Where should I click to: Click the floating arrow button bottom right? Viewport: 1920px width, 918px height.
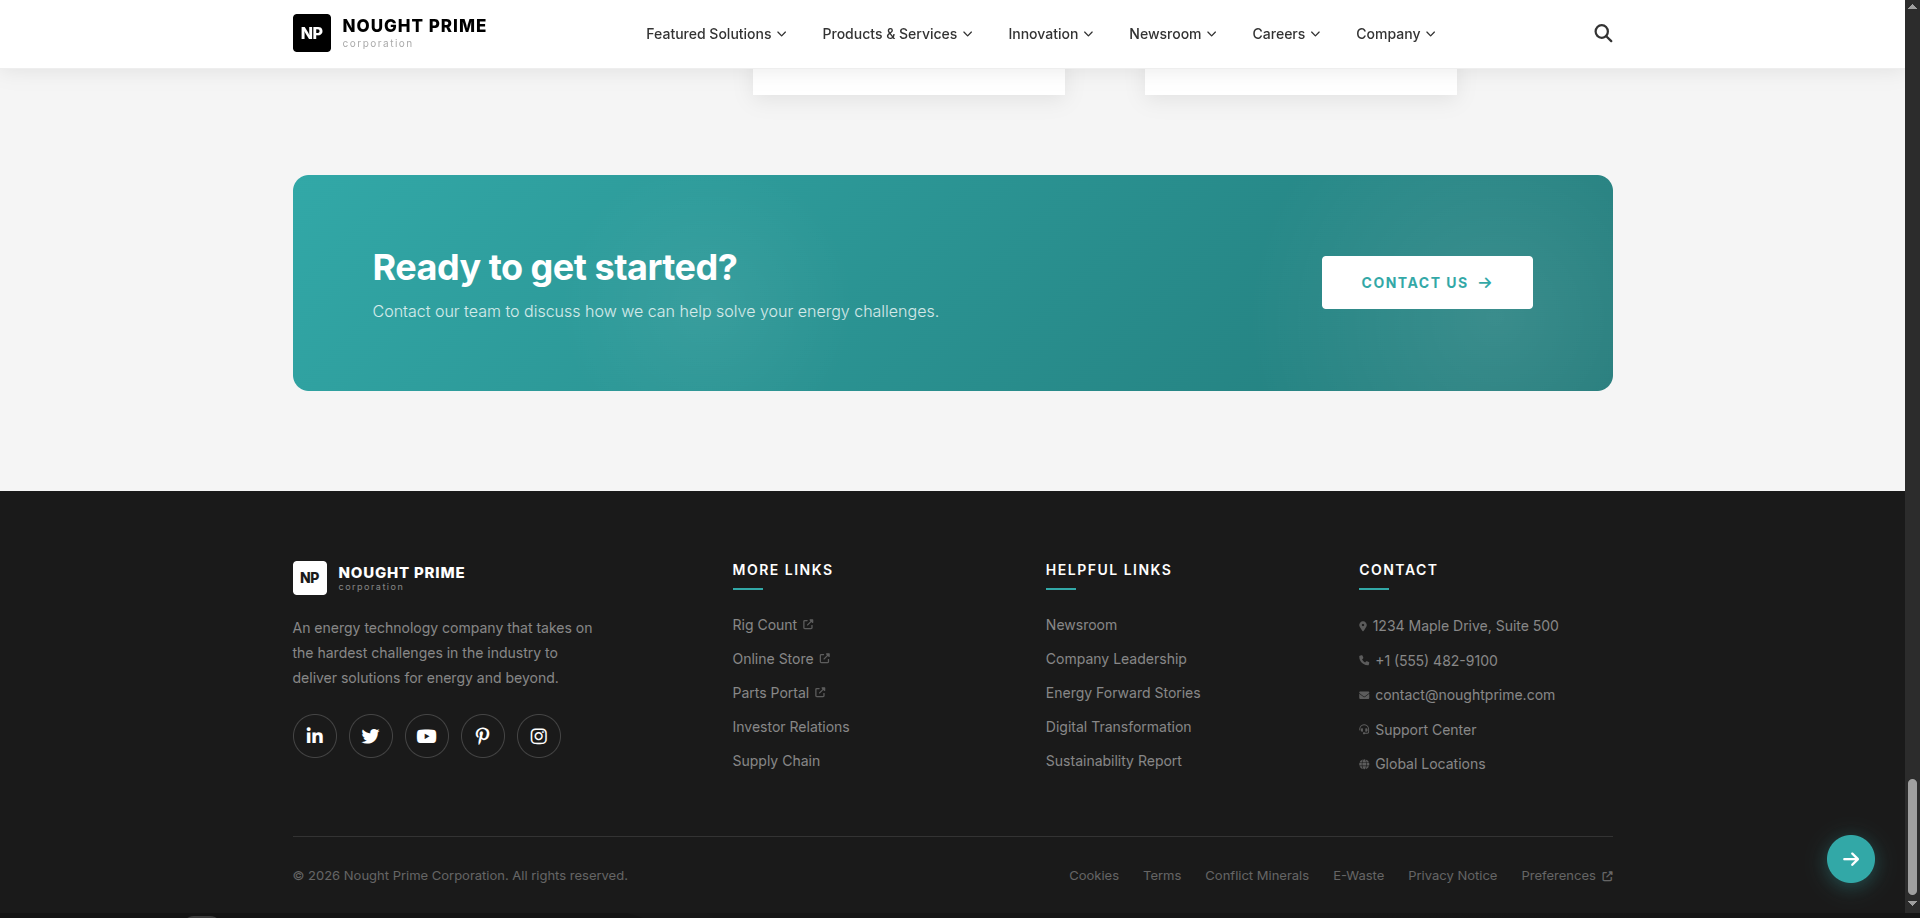click(1850, 858)
